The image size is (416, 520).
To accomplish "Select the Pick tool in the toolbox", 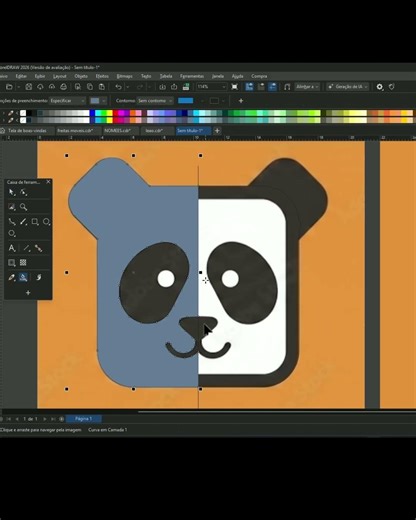I will 12,192.
